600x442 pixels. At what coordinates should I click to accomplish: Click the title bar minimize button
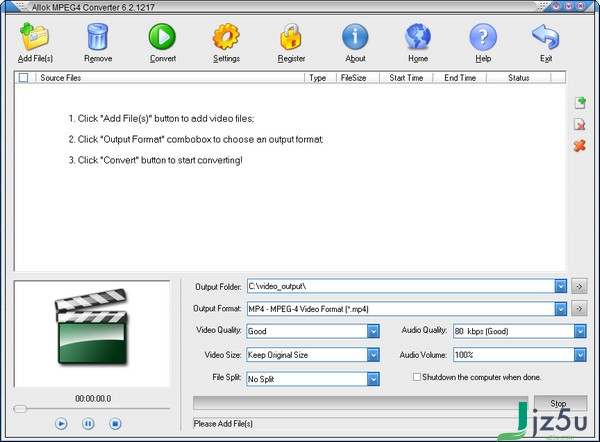coord(556,6)
